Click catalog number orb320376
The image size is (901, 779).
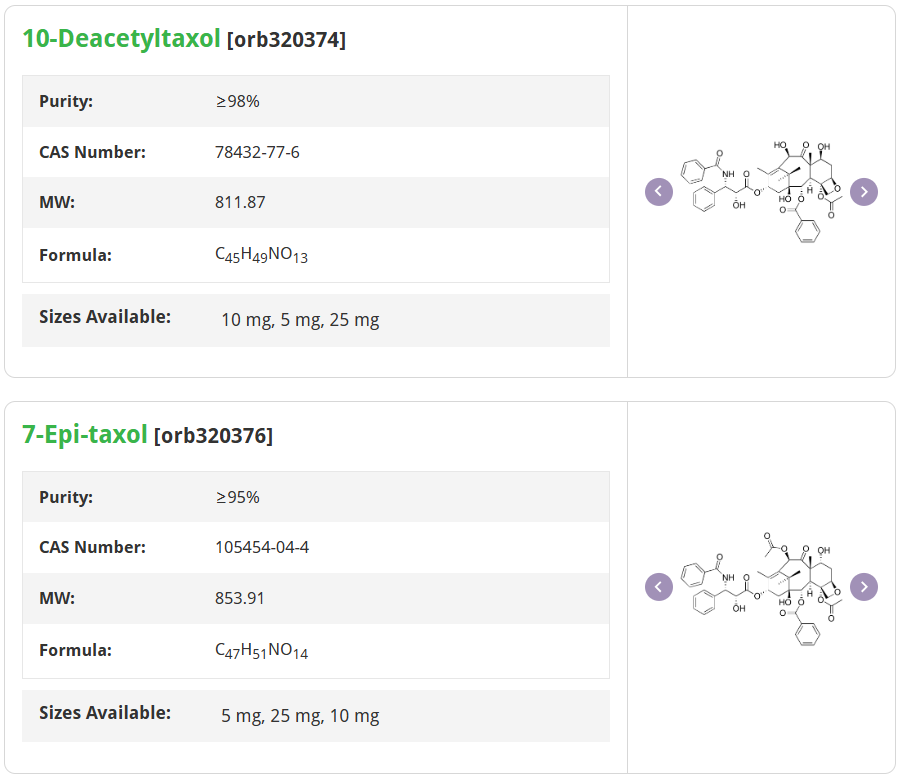tap(213, 436)
